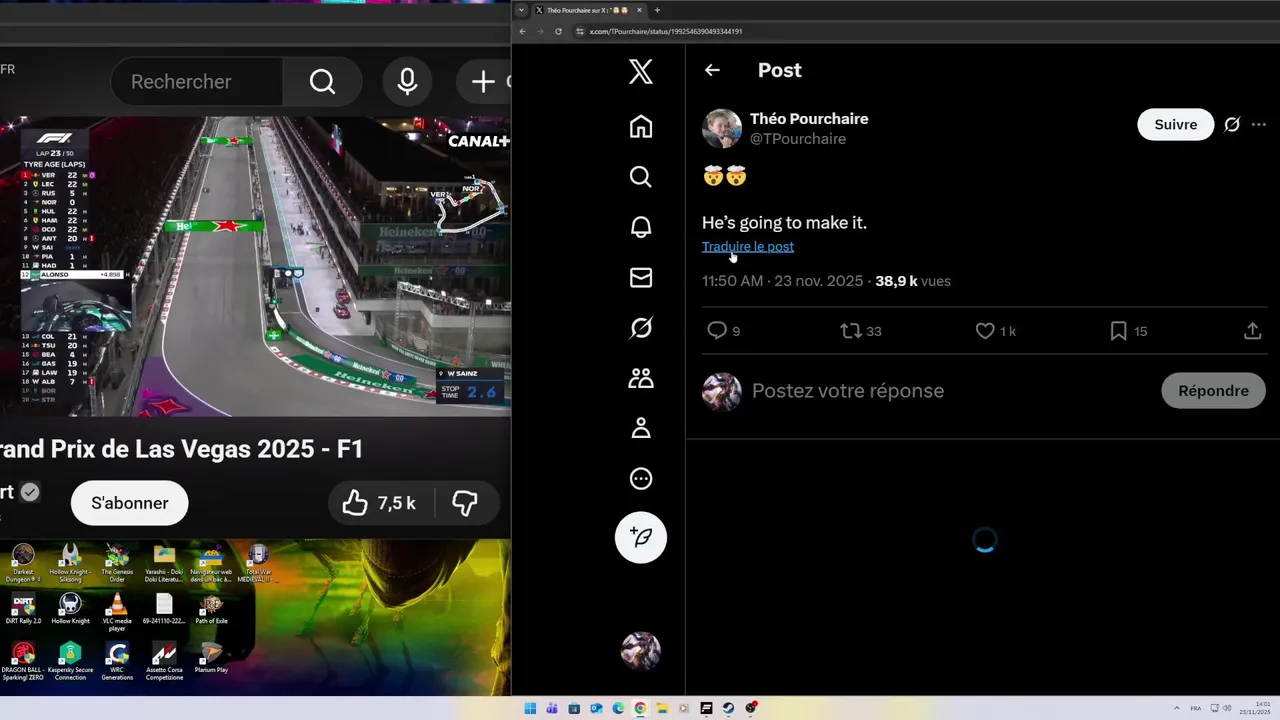
Task: Open Théo Pourchaire profile picture
Action: (722, 129)
